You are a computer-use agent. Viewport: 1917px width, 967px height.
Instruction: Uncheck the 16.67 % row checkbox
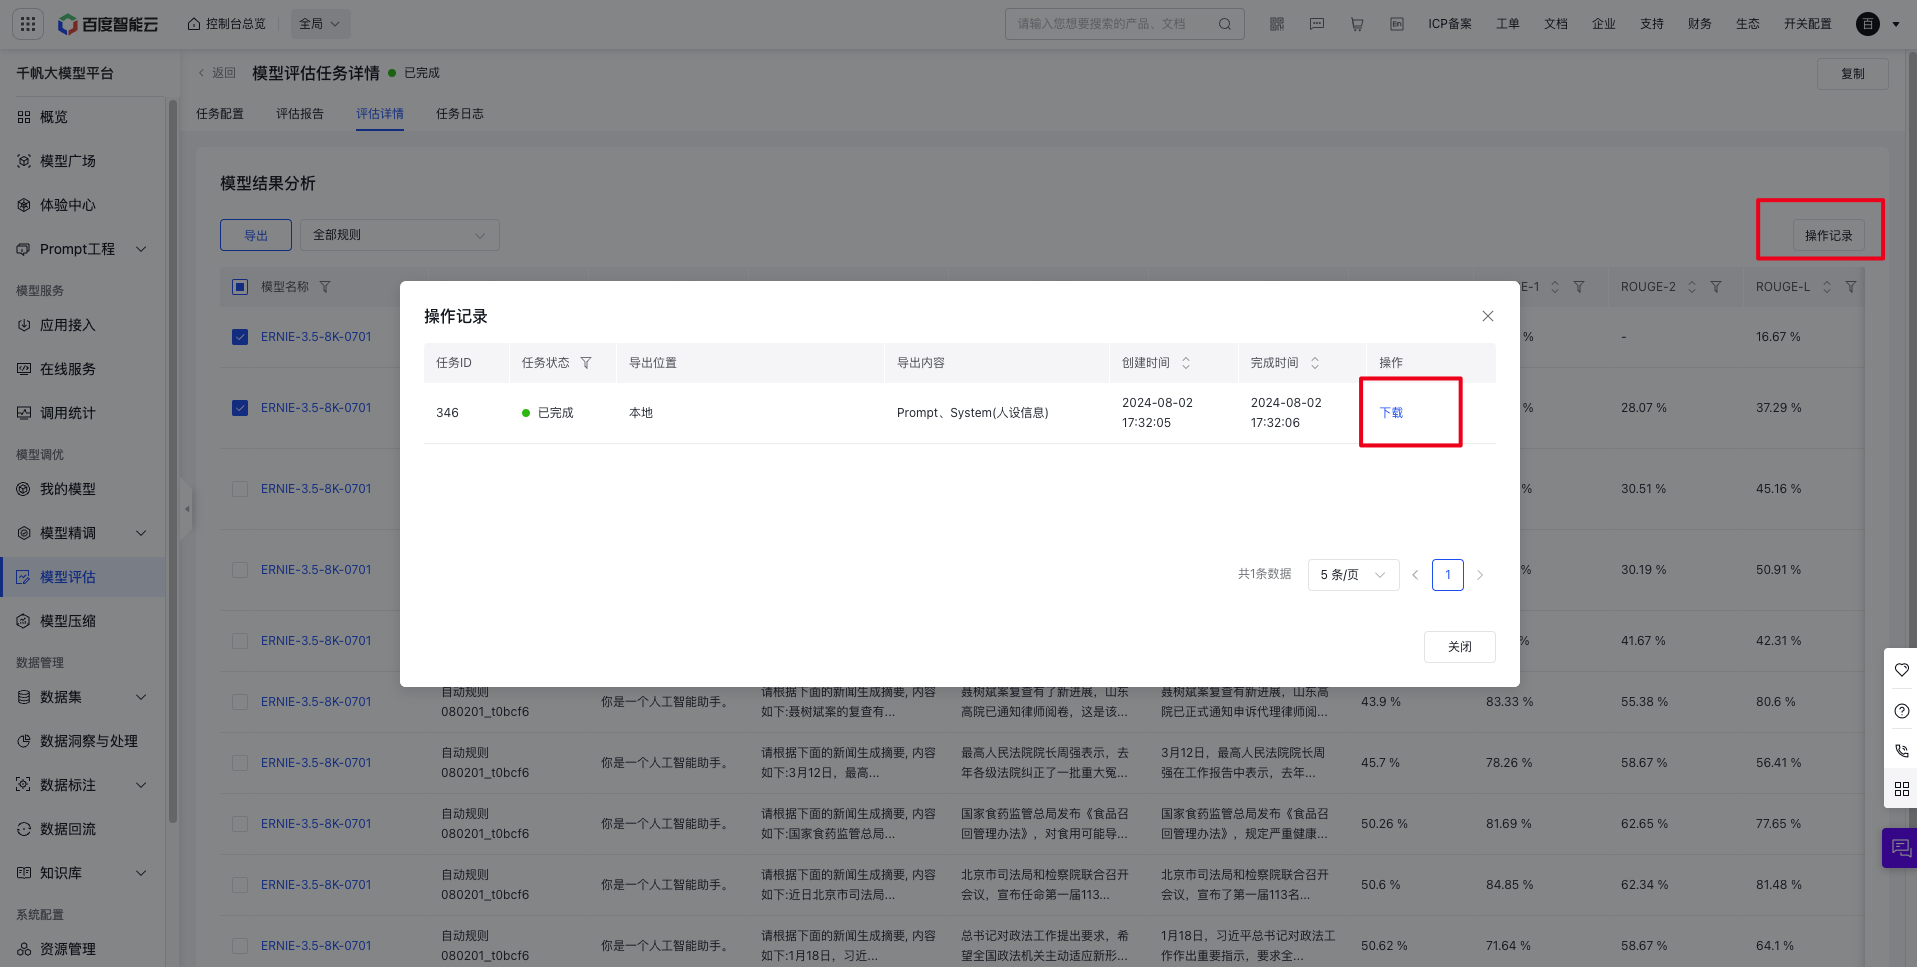pyautogui.click(x=240, y=337)
